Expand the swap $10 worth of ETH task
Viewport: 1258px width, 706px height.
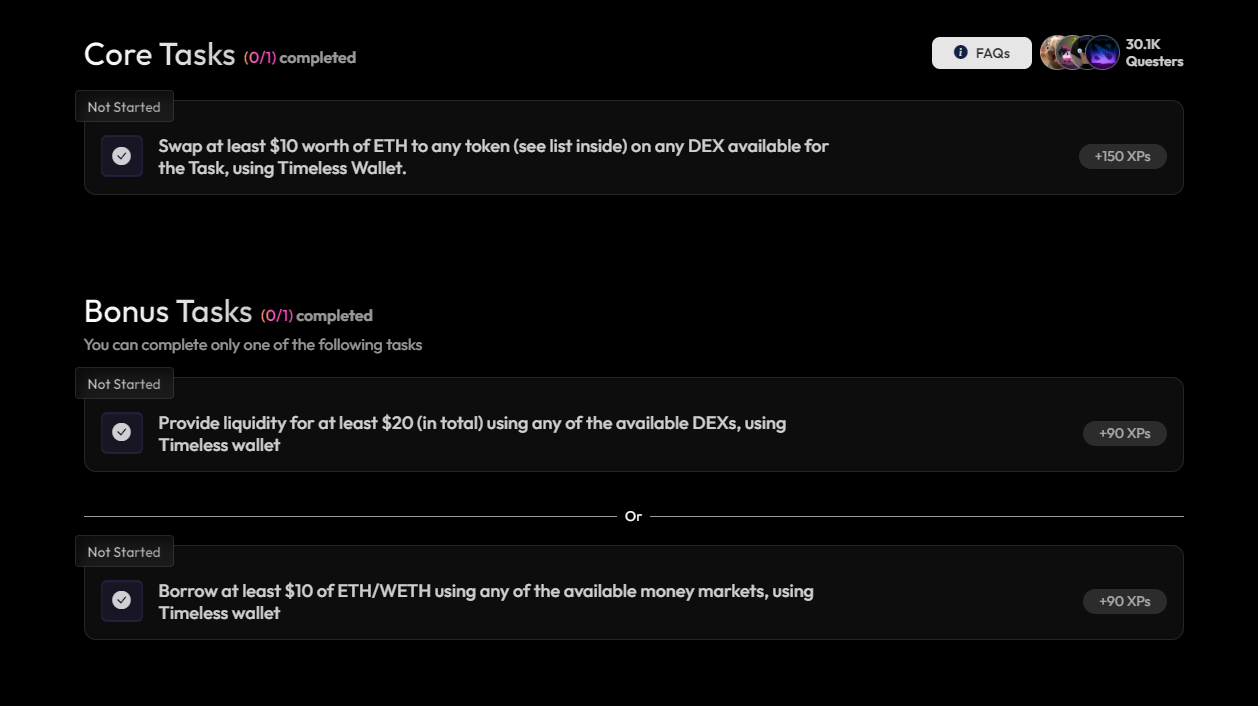pos(493,157)
